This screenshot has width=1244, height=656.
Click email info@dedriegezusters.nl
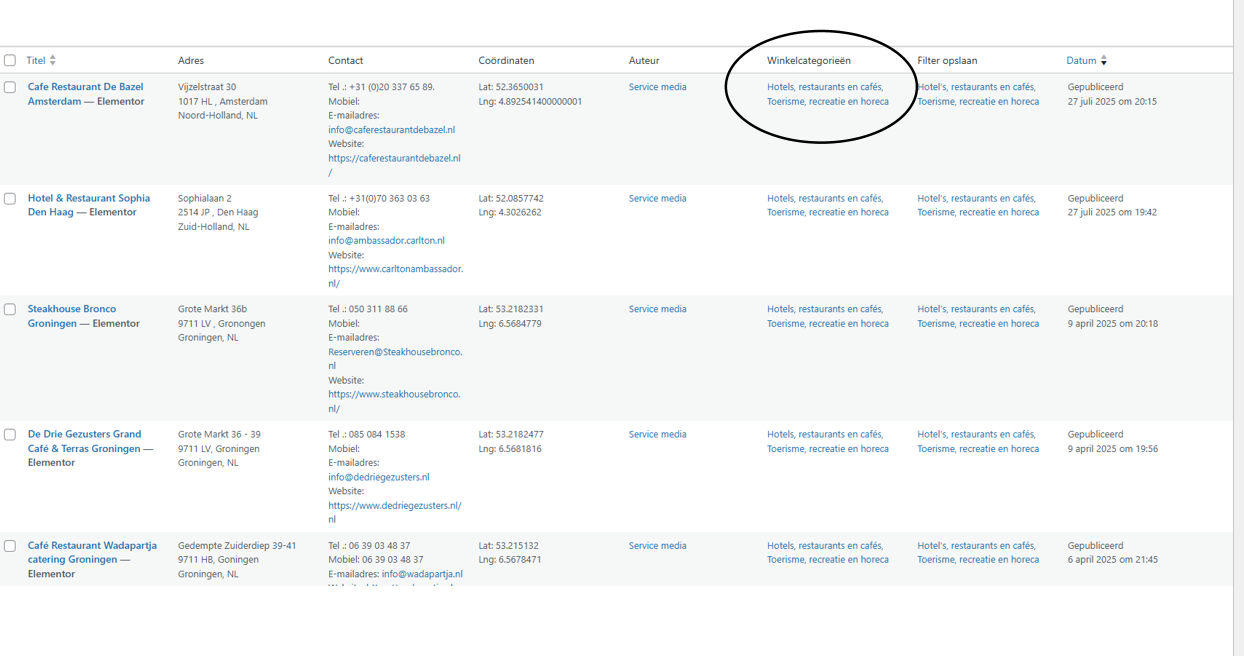[378, 477]
